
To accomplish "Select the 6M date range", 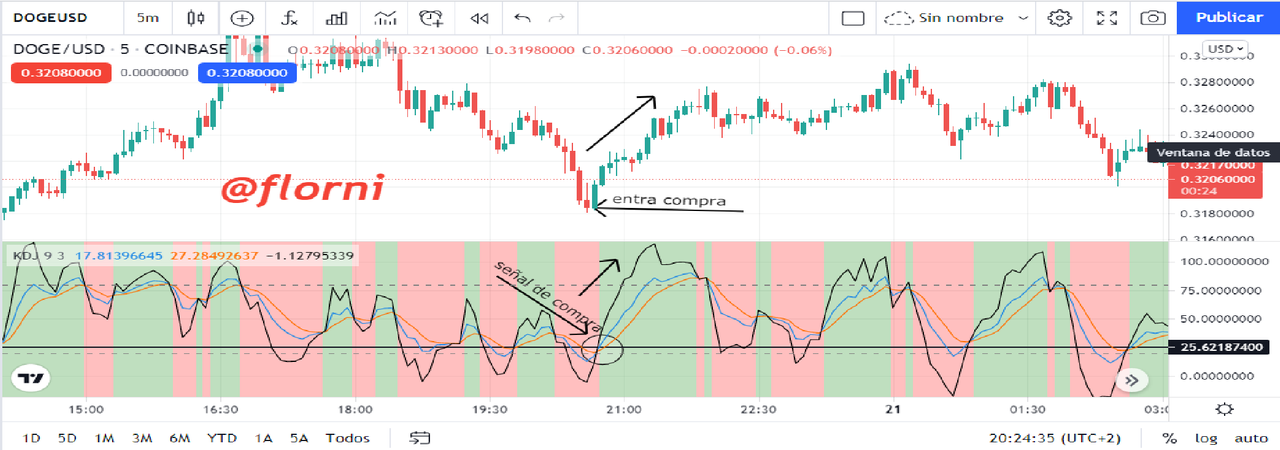I will tap(179, 438).
